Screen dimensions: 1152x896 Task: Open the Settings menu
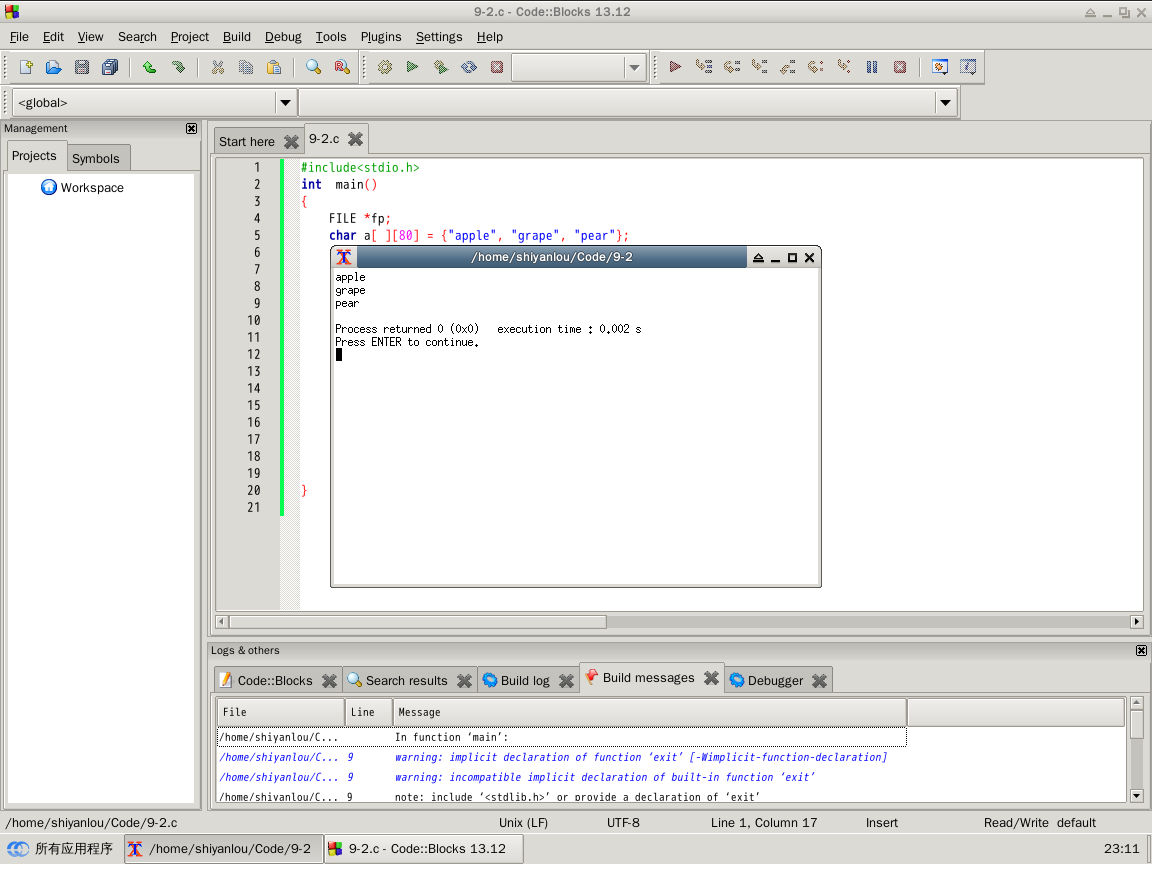click(439, 37)
